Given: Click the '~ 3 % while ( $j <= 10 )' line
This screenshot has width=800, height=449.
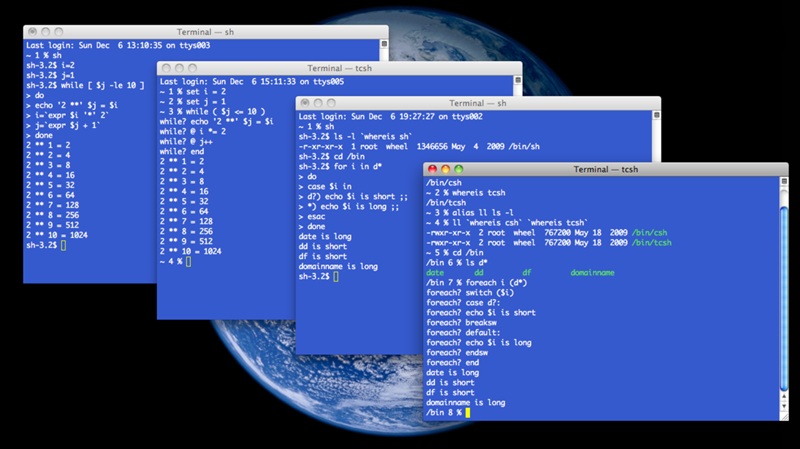Looking at the screenshot, I should pyautogui.click(x=212, y=111).
